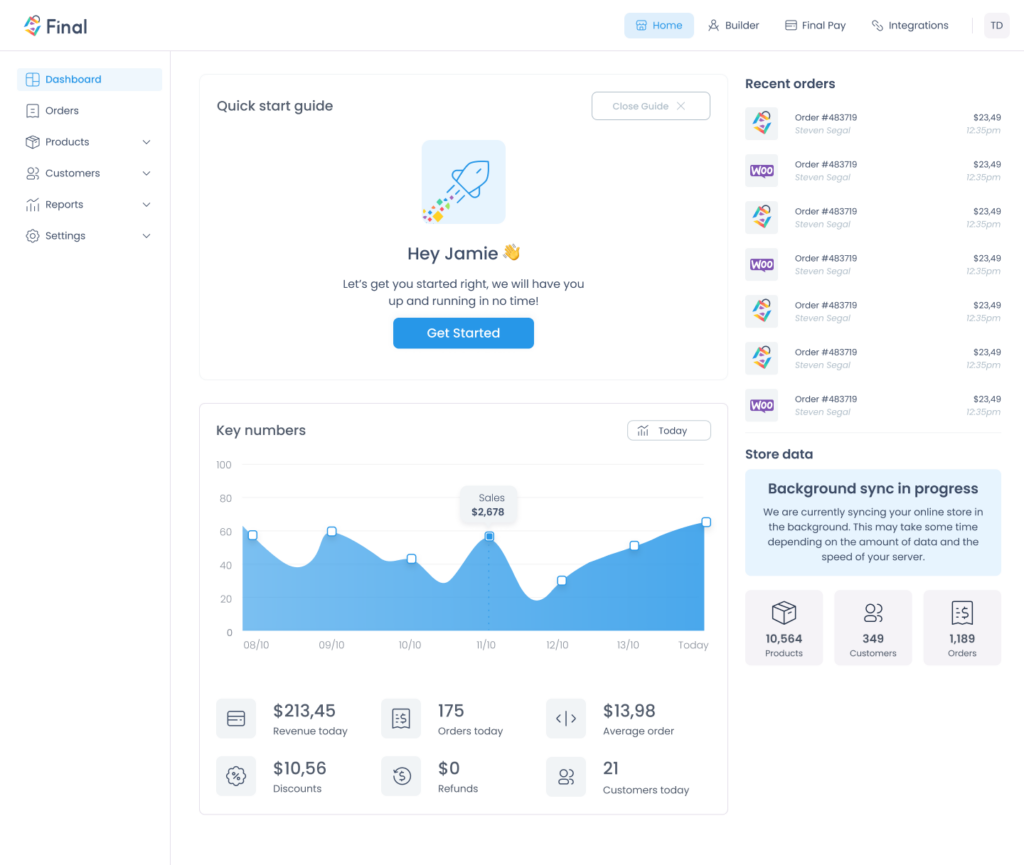
Task: Open the Today period dropdown
Action: click(x=669, y=430)
